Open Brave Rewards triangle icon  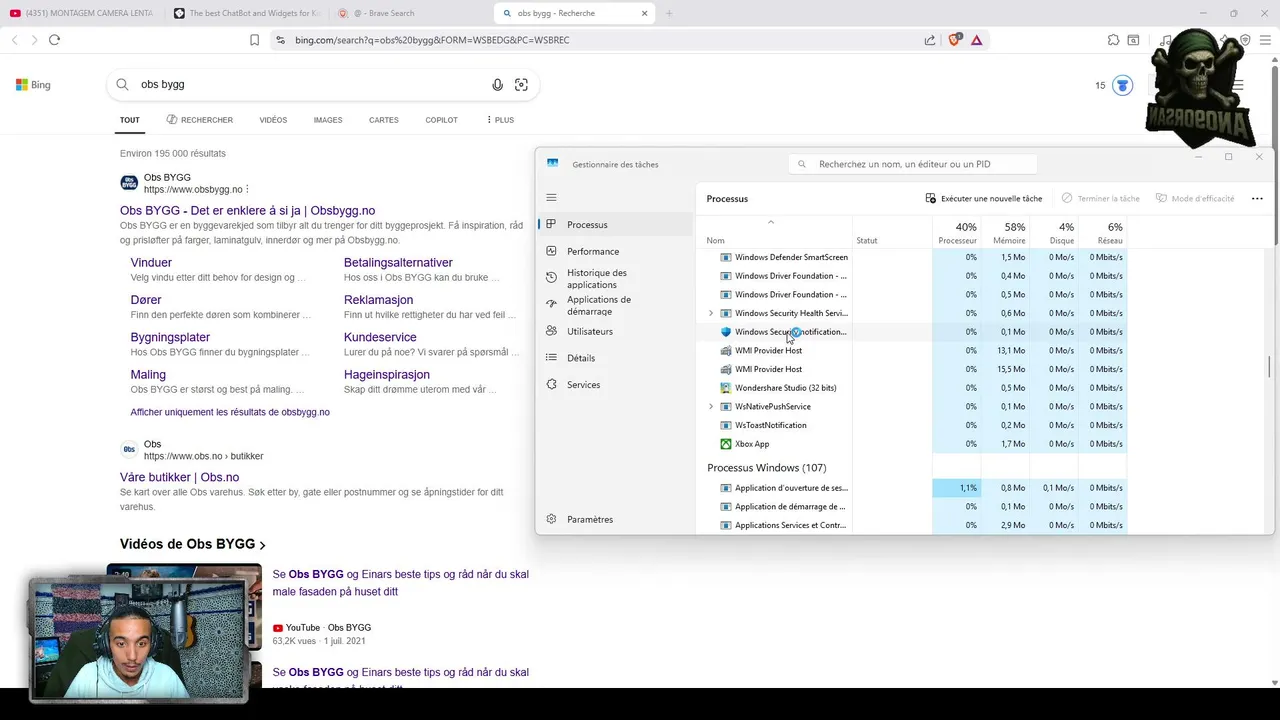(x=976, y=40)
